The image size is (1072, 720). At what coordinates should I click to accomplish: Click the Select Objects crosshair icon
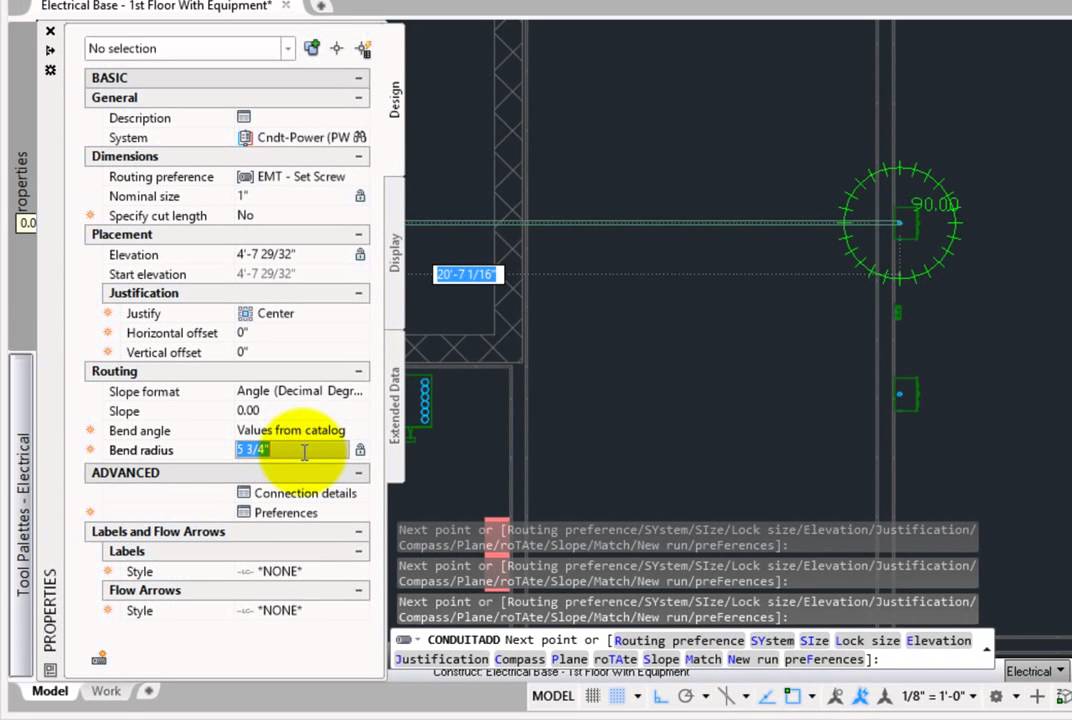337,48
